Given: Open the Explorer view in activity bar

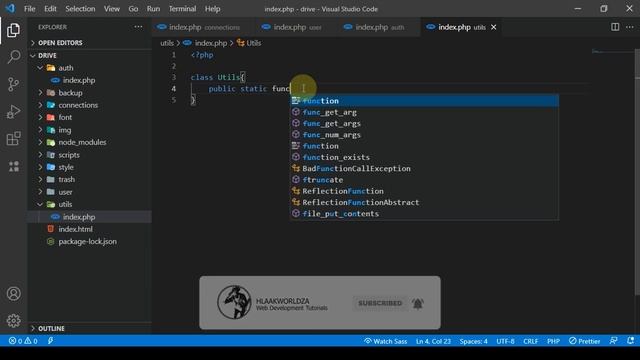Looking at the screenshot, I should click(x=13, y=30).
